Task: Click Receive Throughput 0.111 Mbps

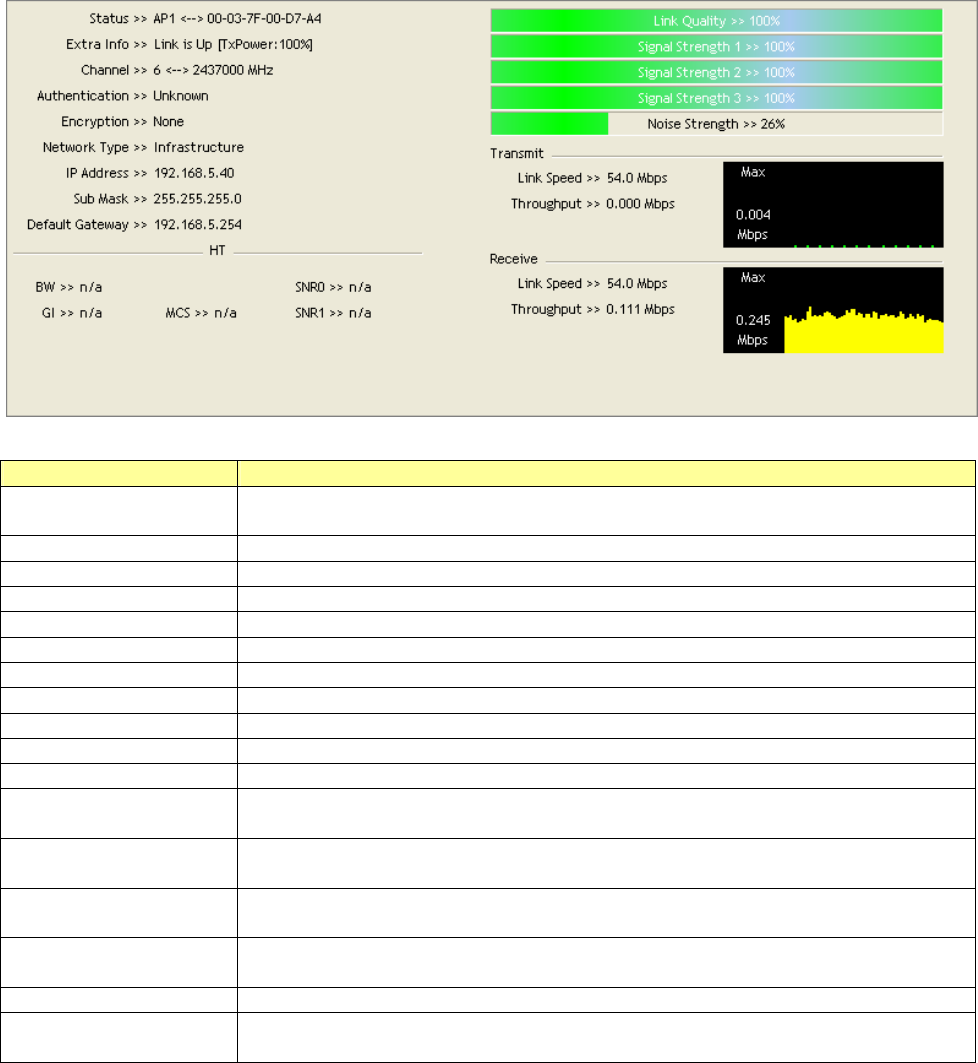Action: click(x=592, y=310)
